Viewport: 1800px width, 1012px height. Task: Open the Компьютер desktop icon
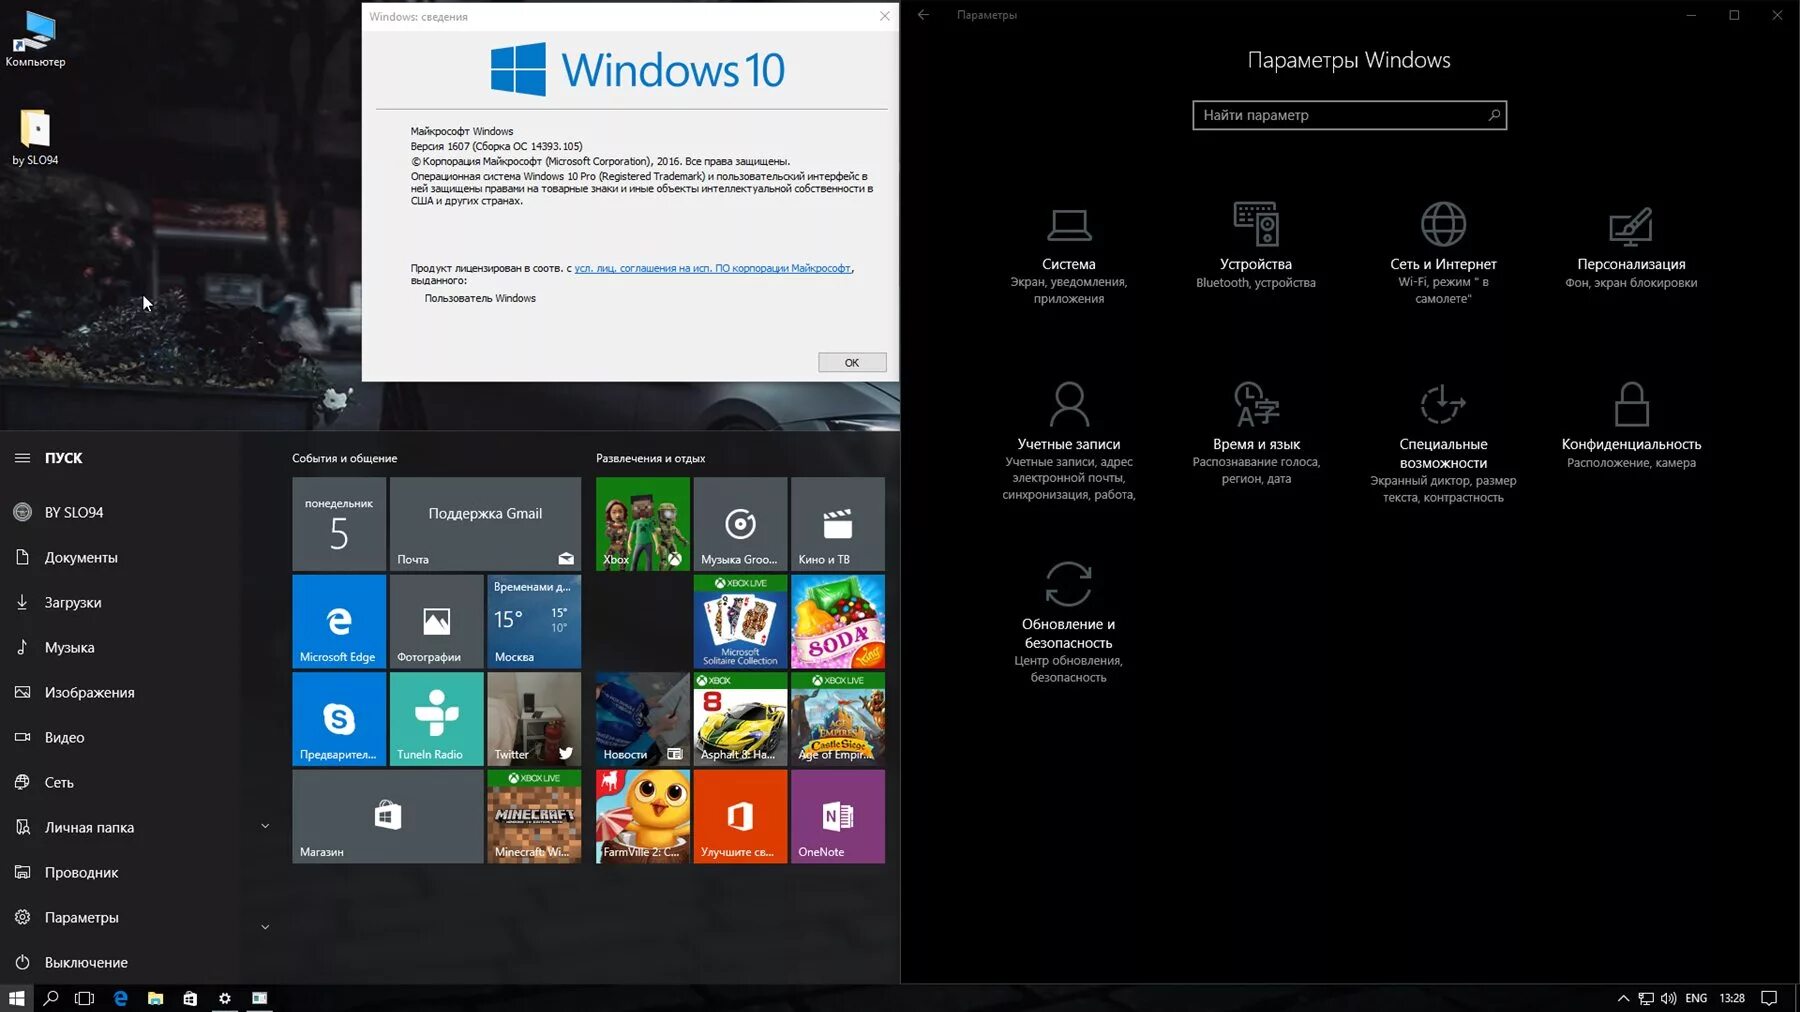[35, 40]
